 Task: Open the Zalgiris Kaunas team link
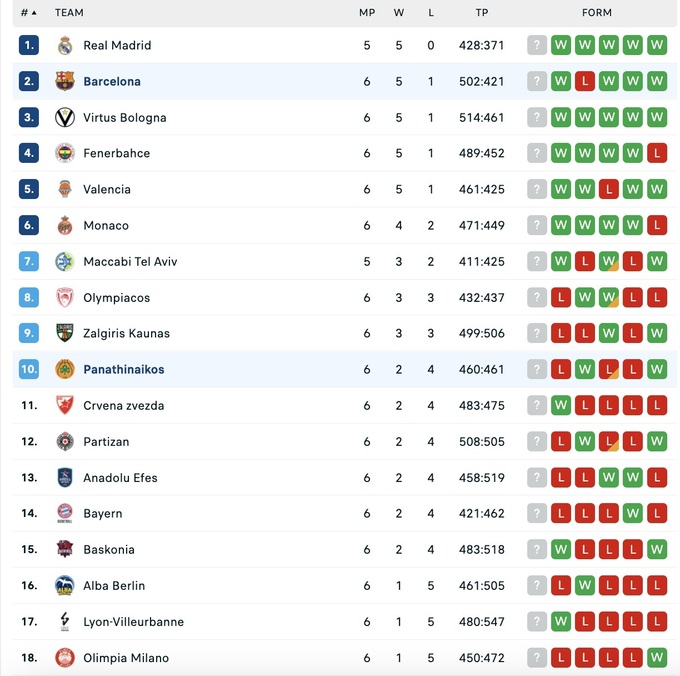click(x=126, y=333)
